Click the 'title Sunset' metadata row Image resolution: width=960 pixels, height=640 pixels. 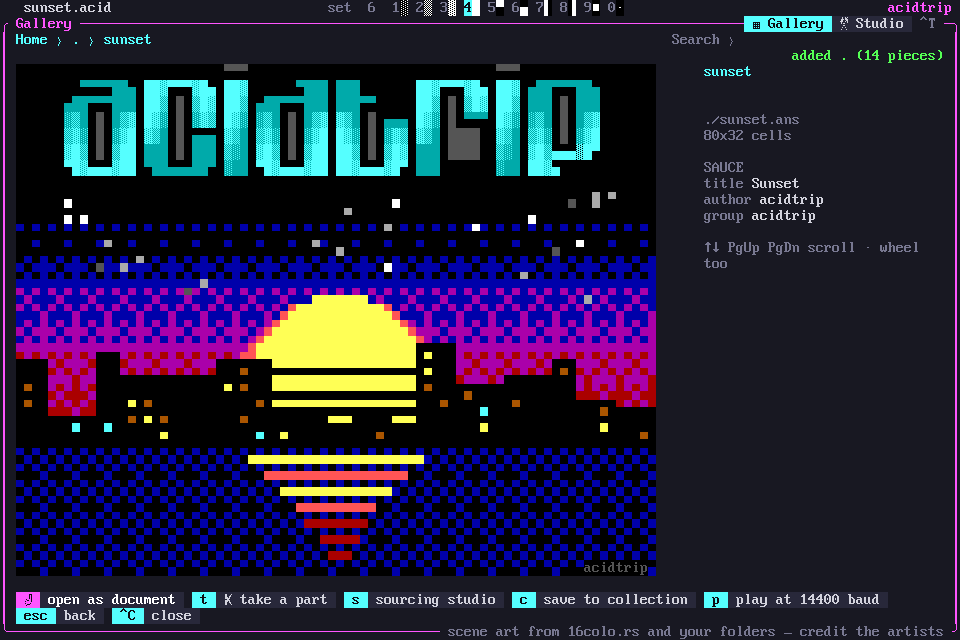point(751,184)
